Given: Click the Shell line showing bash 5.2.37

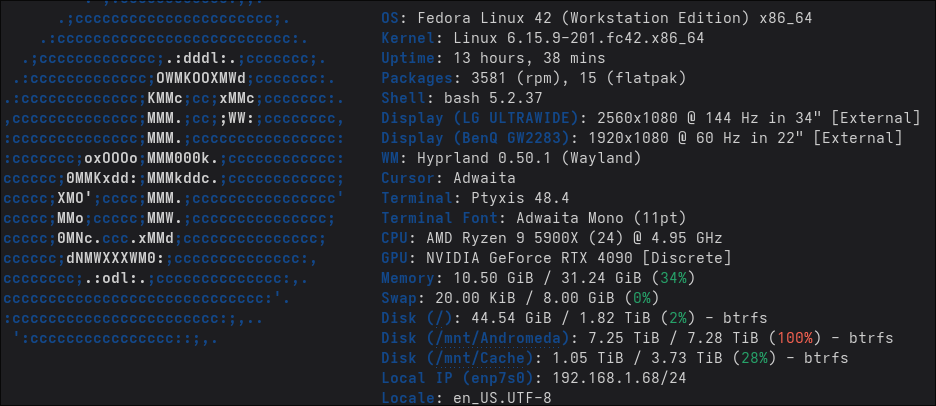Looking at the screenshot, I should [x=462, y=98].
